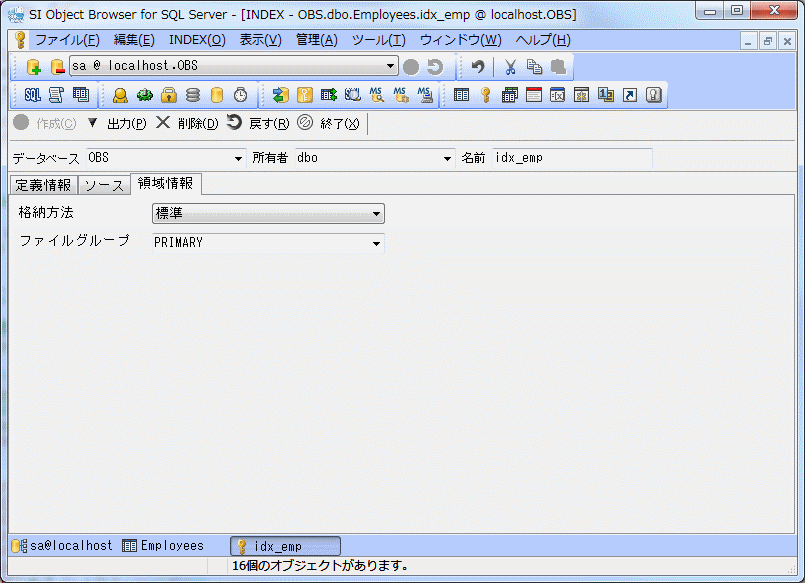Click the 削除(D) delete button

point(188,123)
